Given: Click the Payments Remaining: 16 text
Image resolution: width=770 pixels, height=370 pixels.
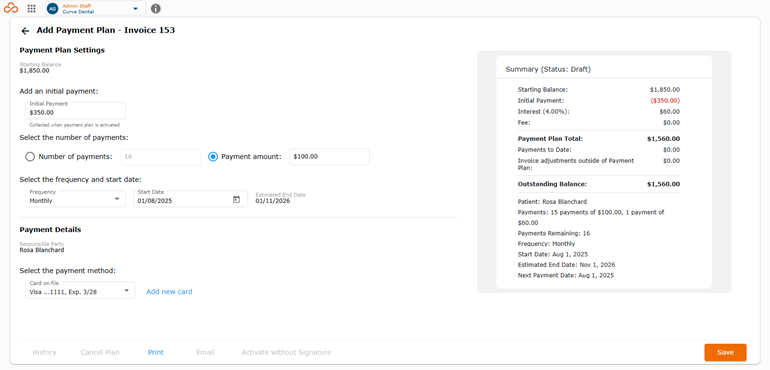Looking at the screenshot, I should pos(554,233).
